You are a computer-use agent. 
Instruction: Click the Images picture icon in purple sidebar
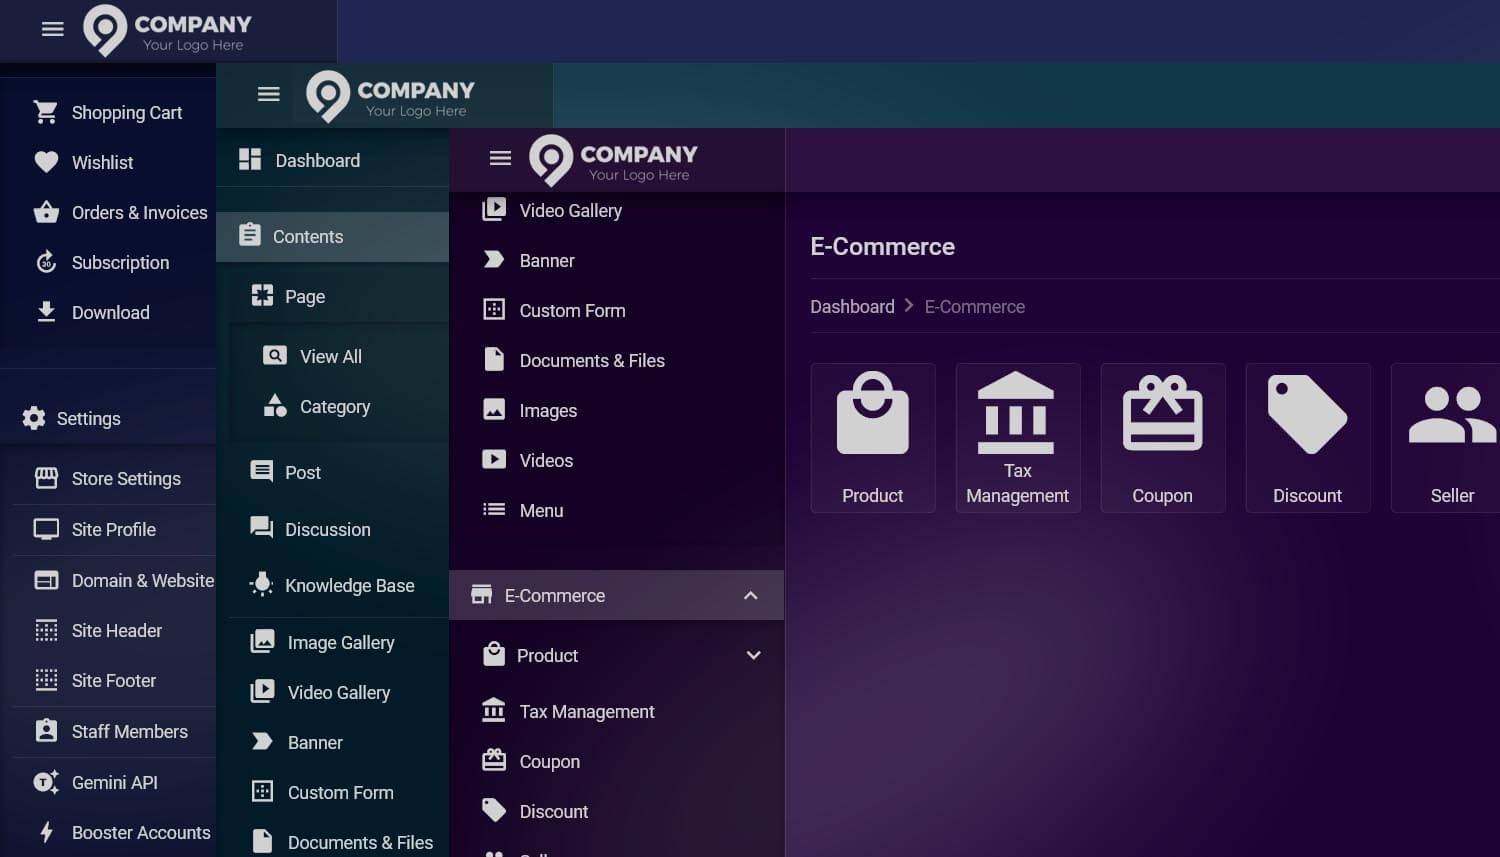(494, 409)
